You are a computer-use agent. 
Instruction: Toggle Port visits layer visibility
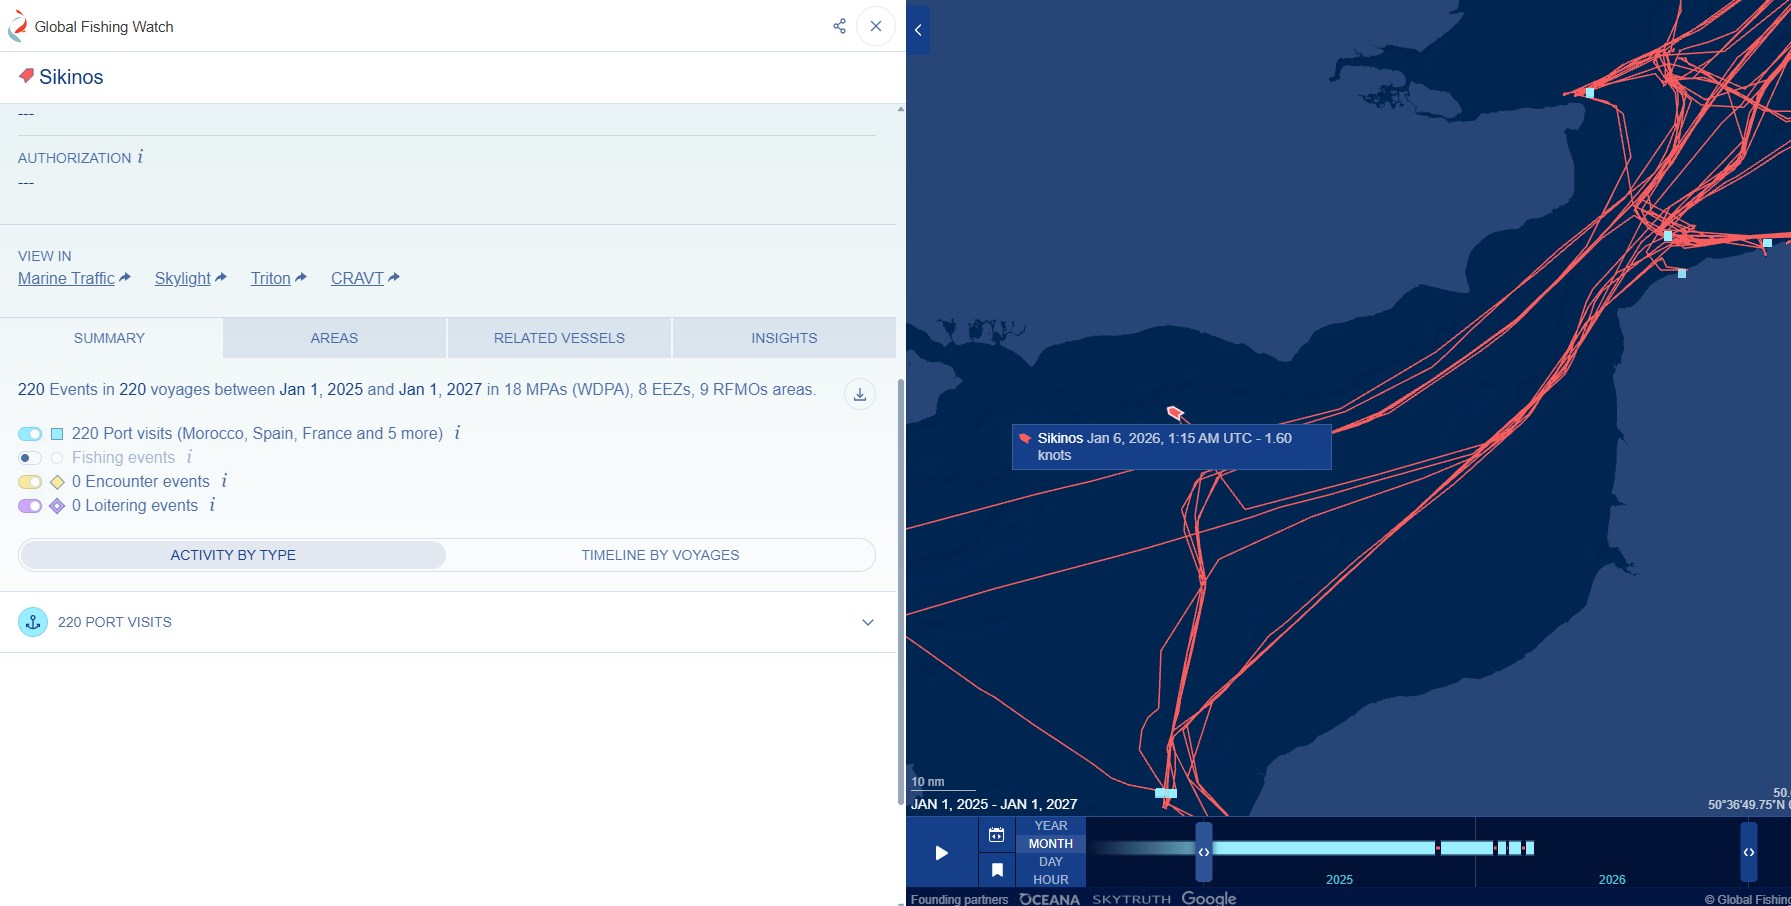point(30,434)
